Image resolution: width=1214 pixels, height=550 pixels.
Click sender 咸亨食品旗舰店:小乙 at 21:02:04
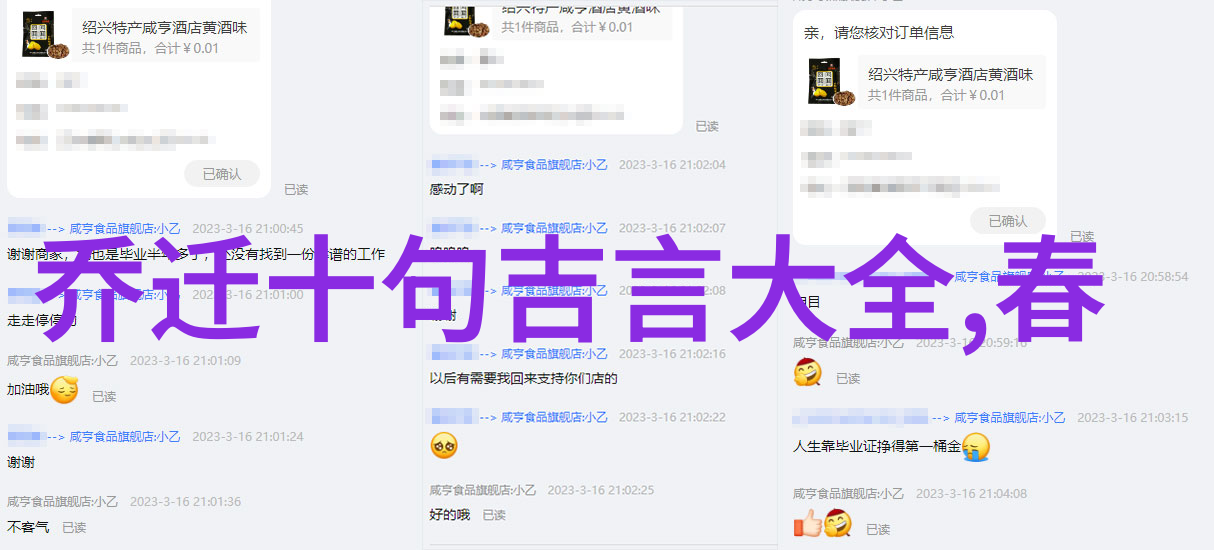[x=554, y=165]
